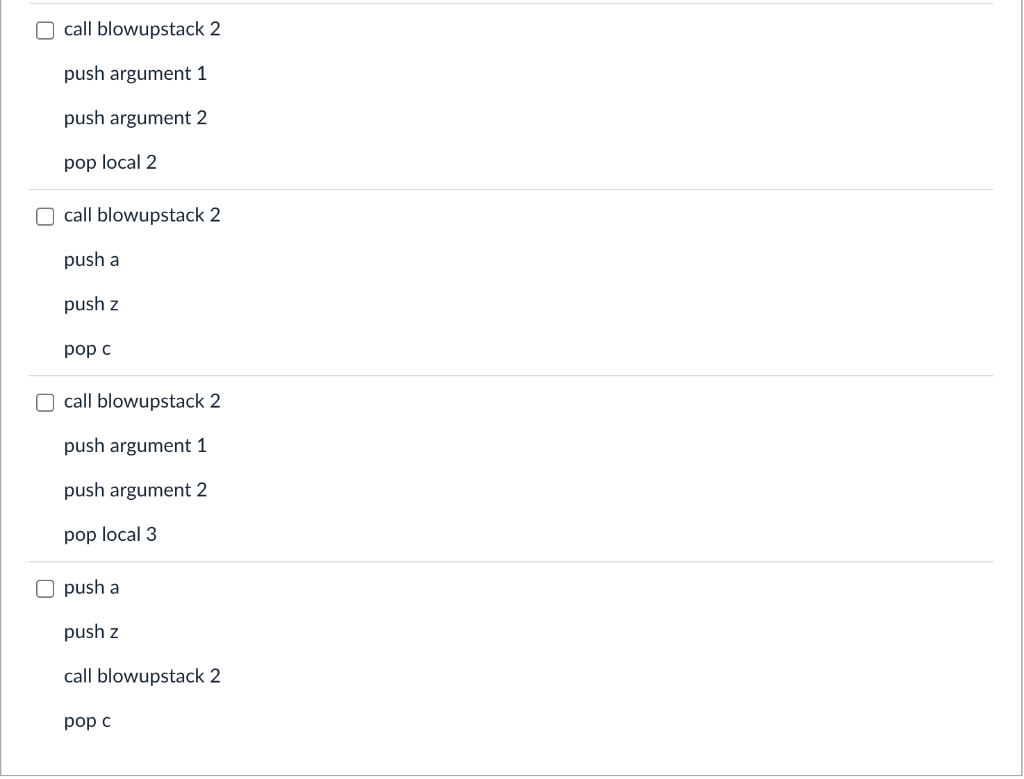Image resolution: width=1024 pixels, height=779 pixels.
Task: Click 'push argument 2' line above 'pop local 2'
Action: pos(135,118)
